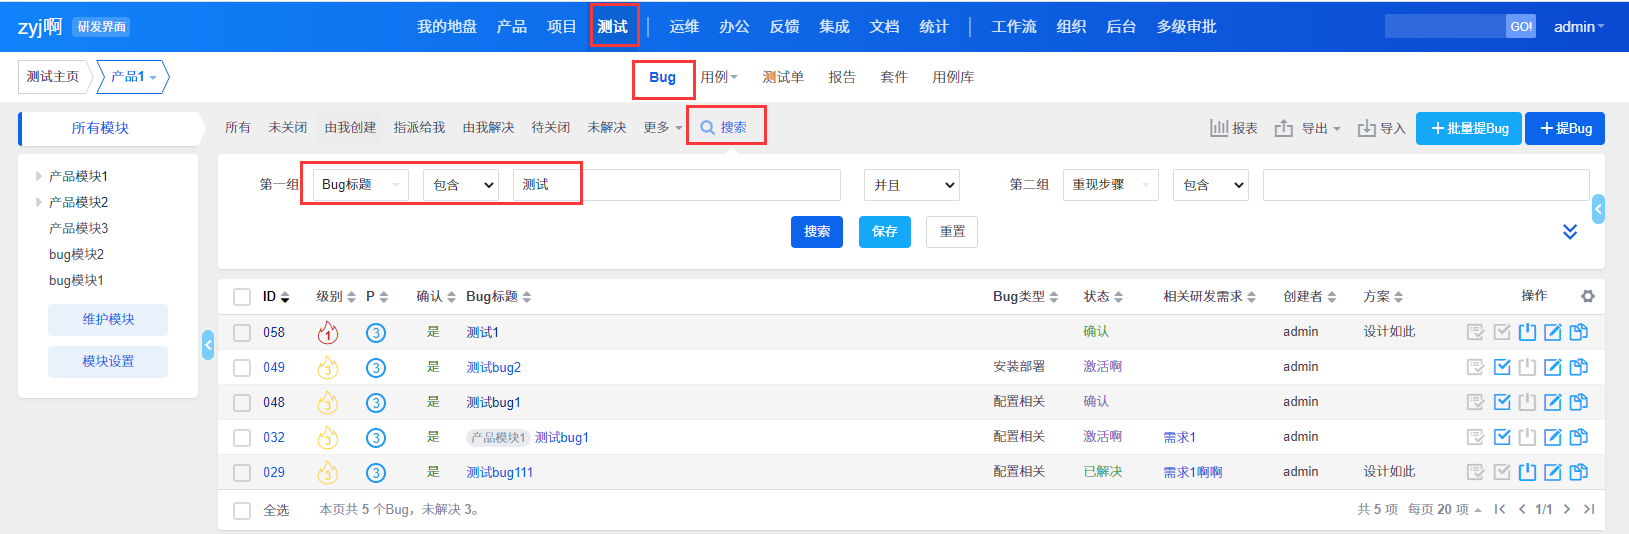
Task: Check the box for bug 049
Action: pos(242,368)
